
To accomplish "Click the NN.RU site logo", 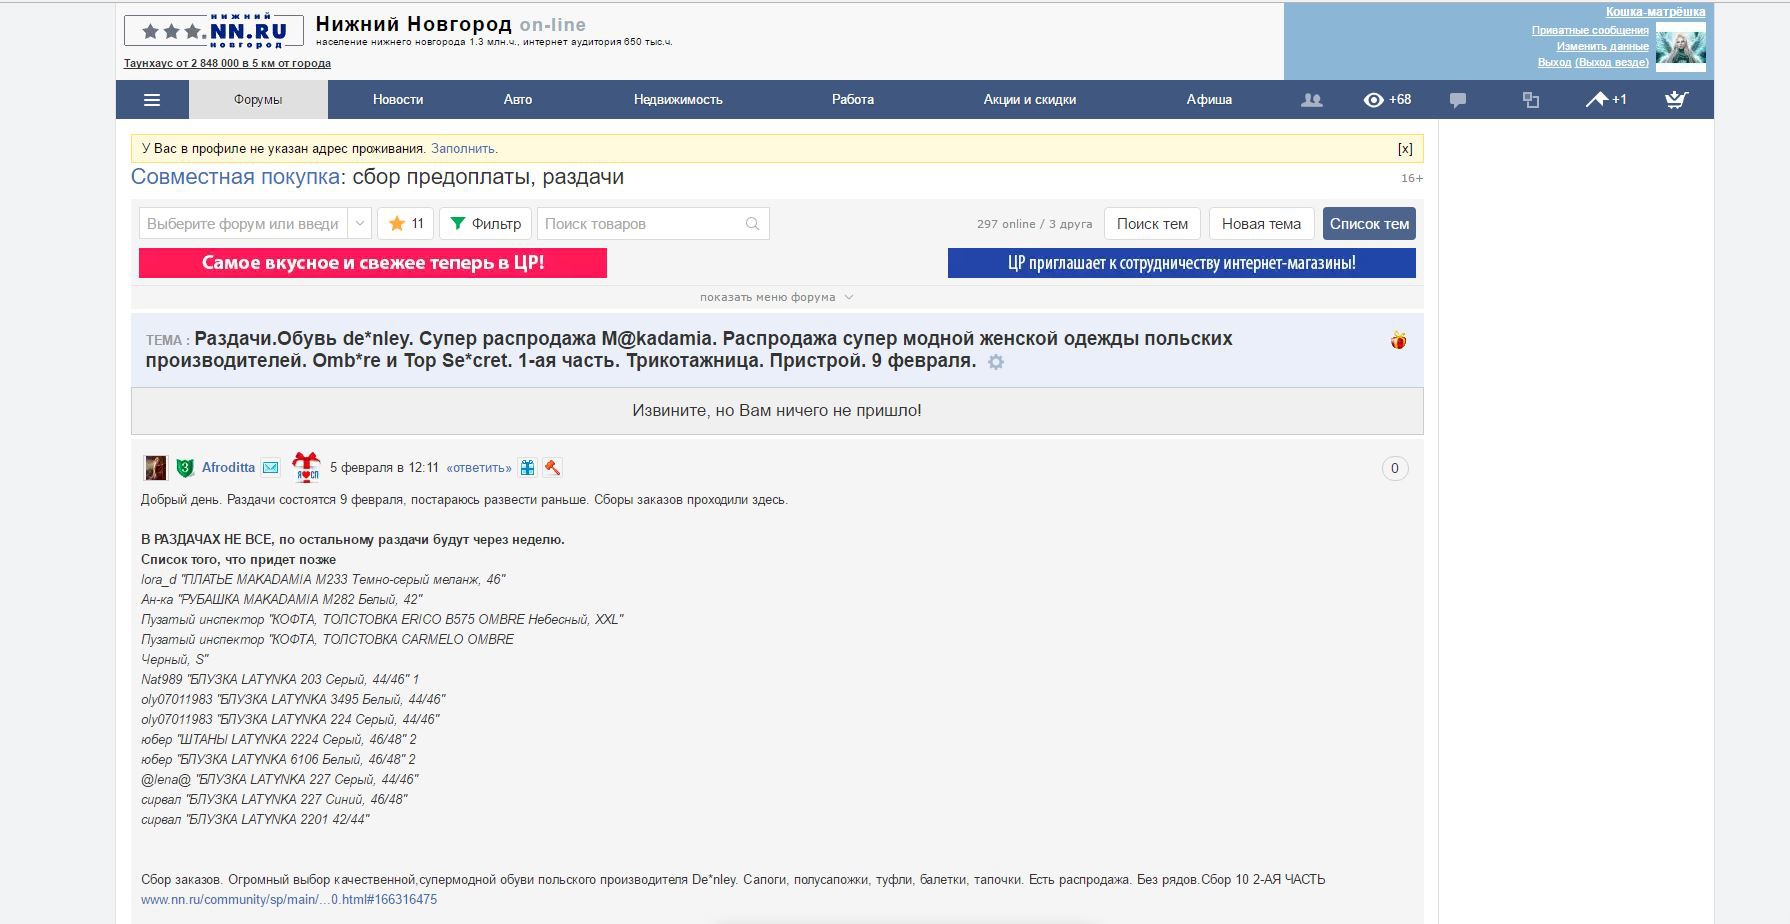I will pyautogui.click(x=213, y=30).
